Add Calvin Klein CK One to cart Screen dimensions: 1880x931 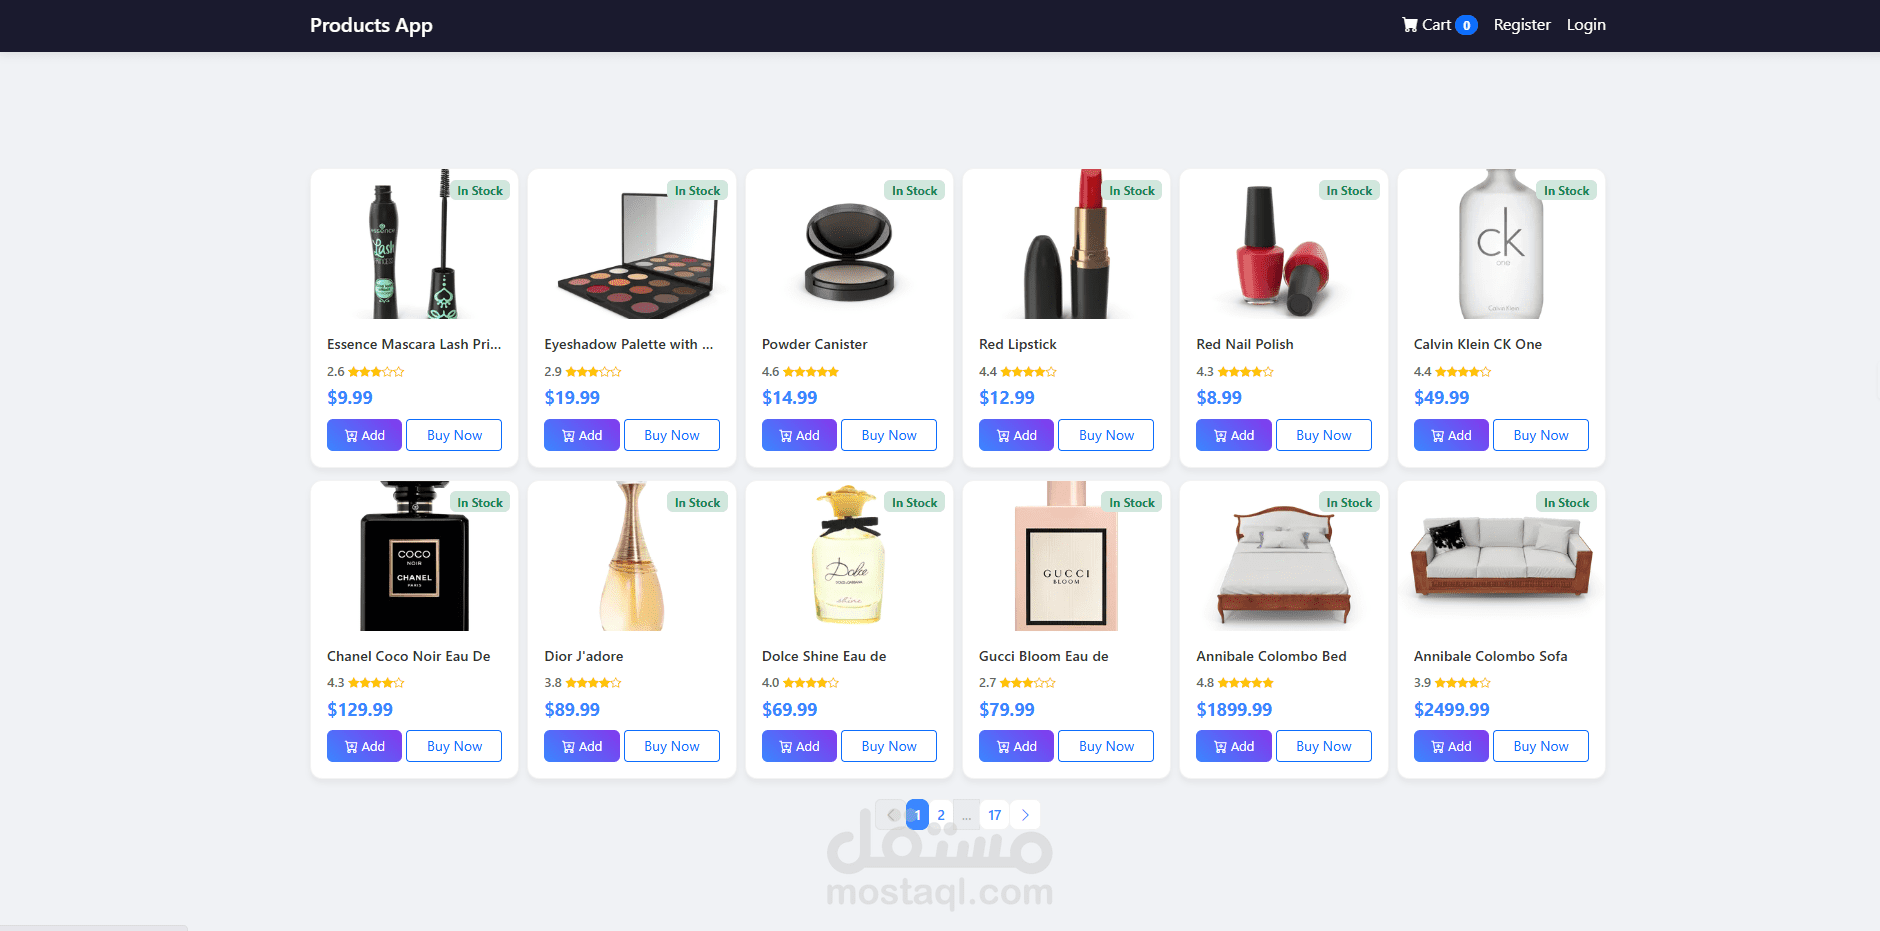pos(1451,435)
